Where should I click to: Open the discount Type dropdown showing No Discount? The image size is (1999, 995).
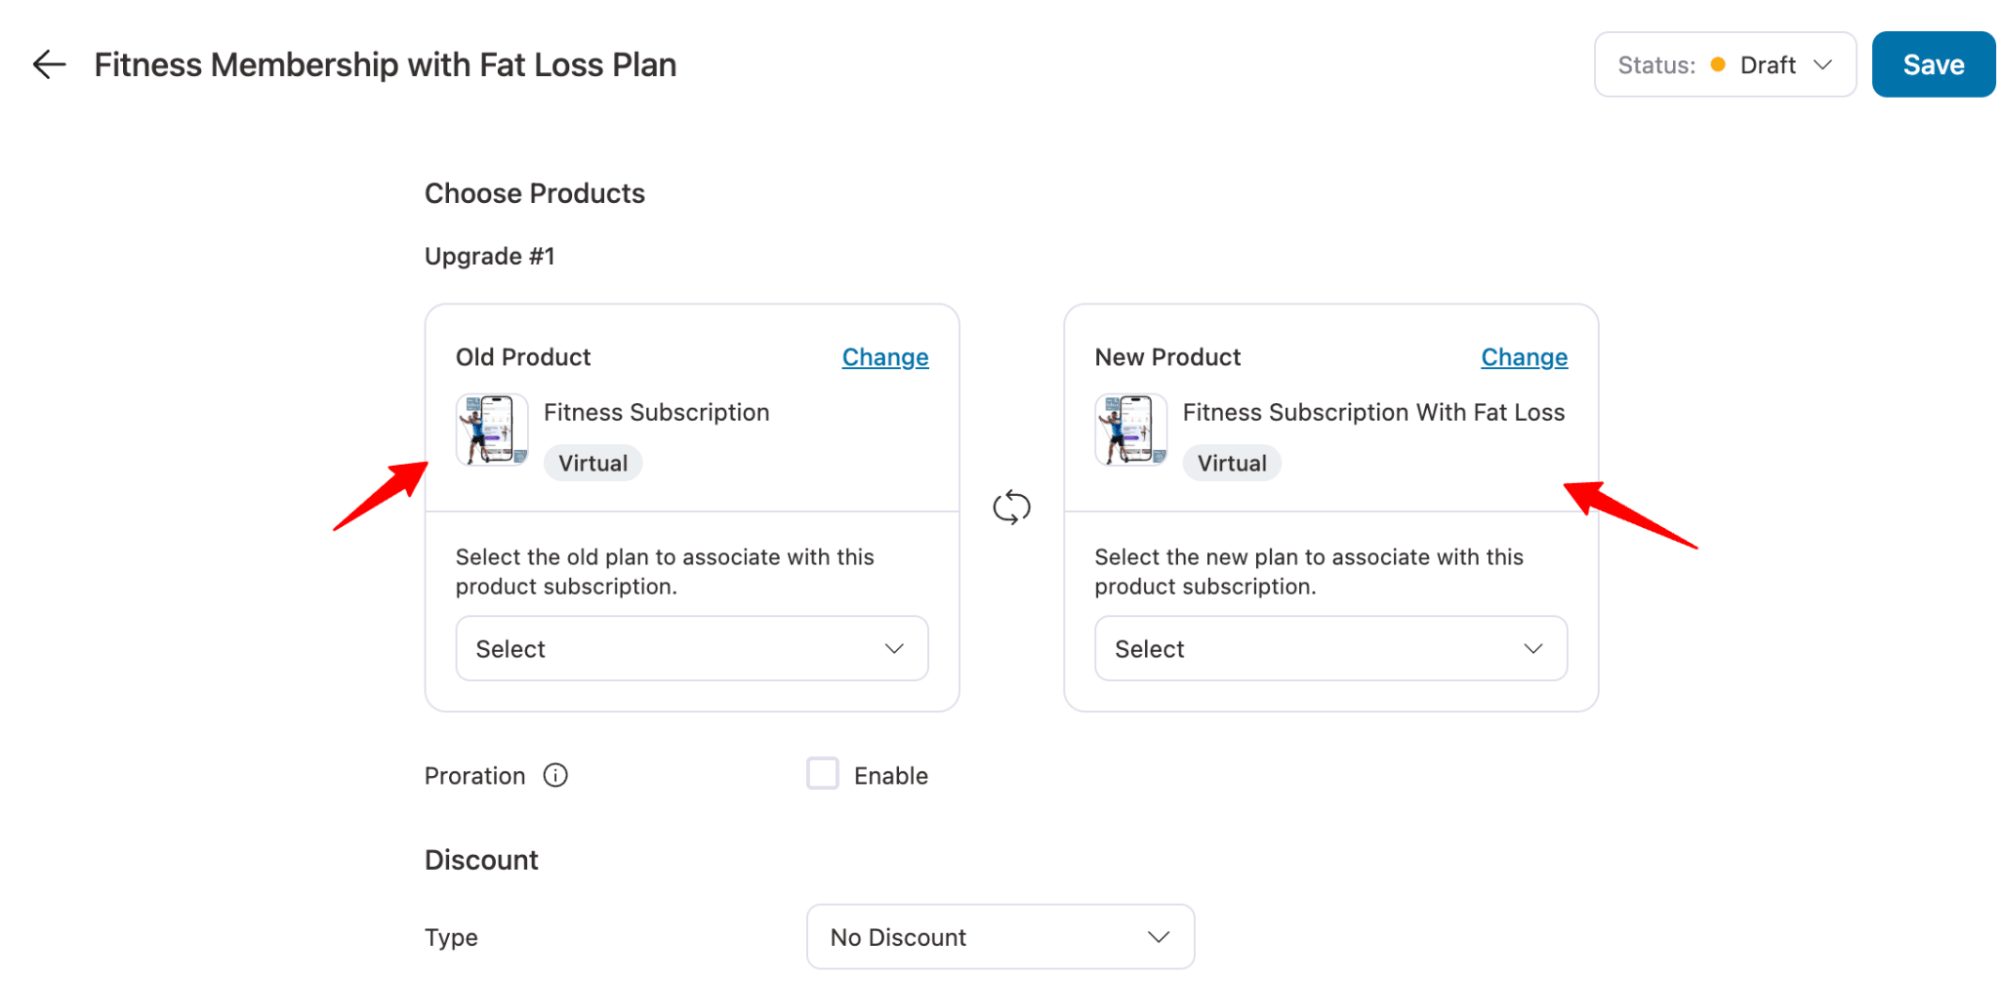pos(999,936)
